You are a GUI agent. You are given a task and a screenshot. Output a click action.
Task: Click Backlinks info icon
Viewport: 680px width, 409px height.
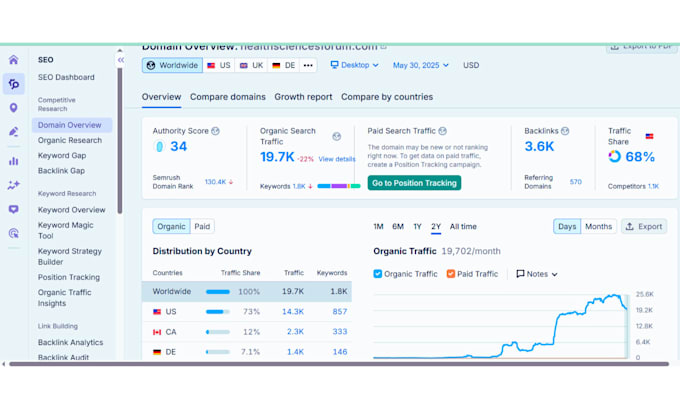pos(565,131)
